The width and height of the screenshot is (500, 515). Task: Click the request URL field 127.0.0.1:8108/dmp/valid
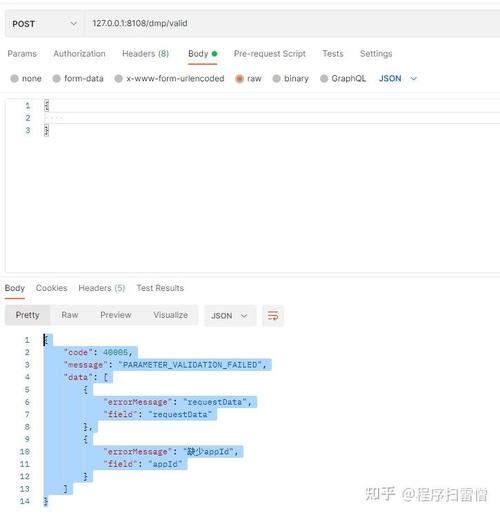click(x=293, y=23)
